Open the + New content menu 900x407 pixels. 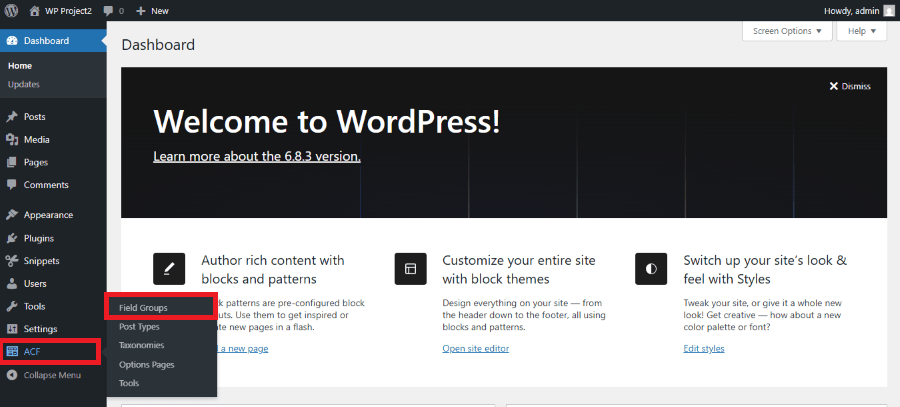tap(152, 10)
